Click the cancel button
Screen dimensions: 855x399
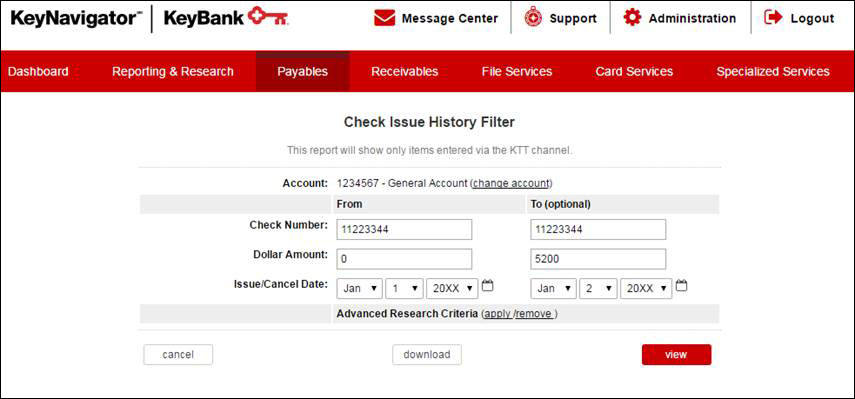[178, 354]
